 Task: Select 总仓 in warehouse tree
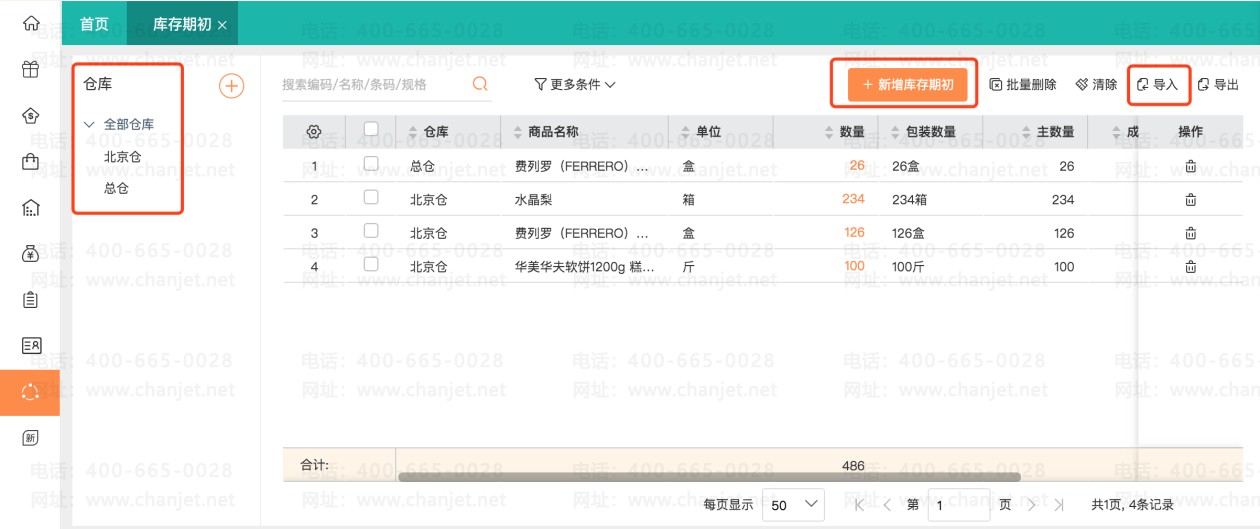[x=116, y=188]
